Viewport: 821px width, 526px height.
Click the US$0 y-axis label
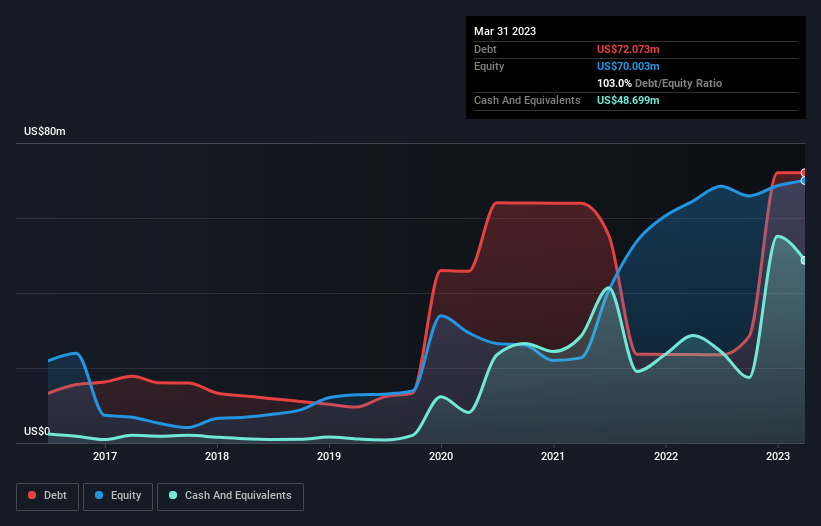37,431
